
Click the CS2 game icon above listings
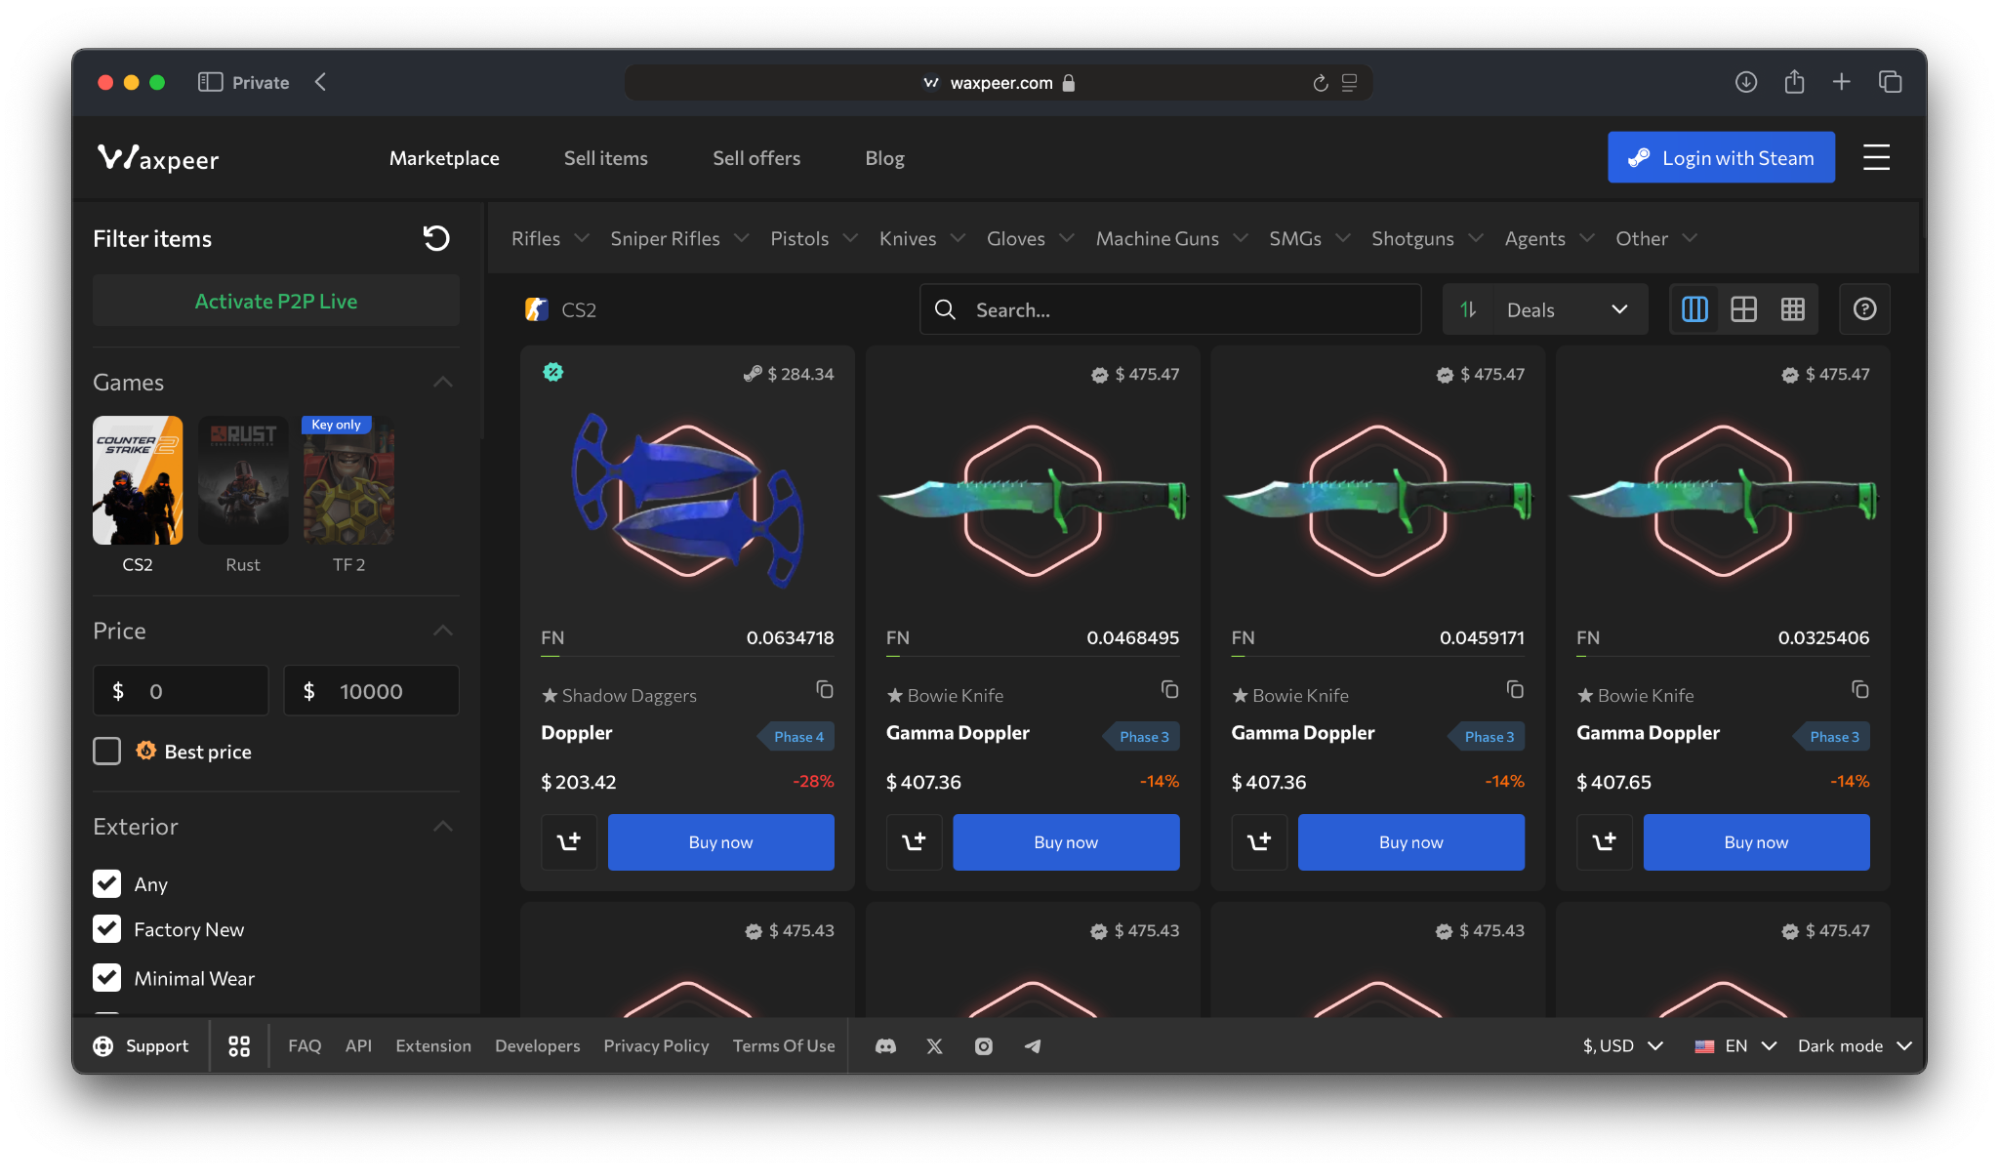pos(537,309)
